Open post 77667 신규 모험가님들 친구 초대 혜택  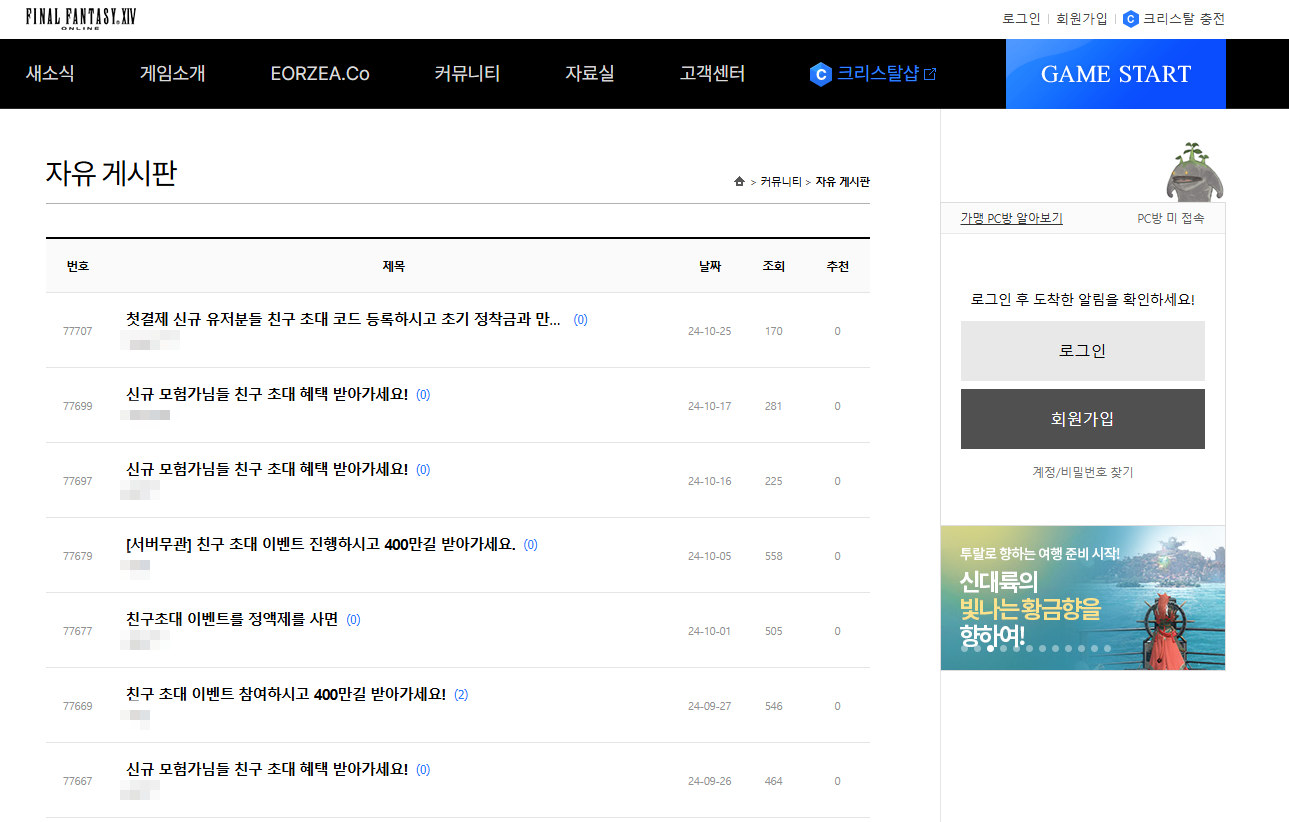point(267,769)
